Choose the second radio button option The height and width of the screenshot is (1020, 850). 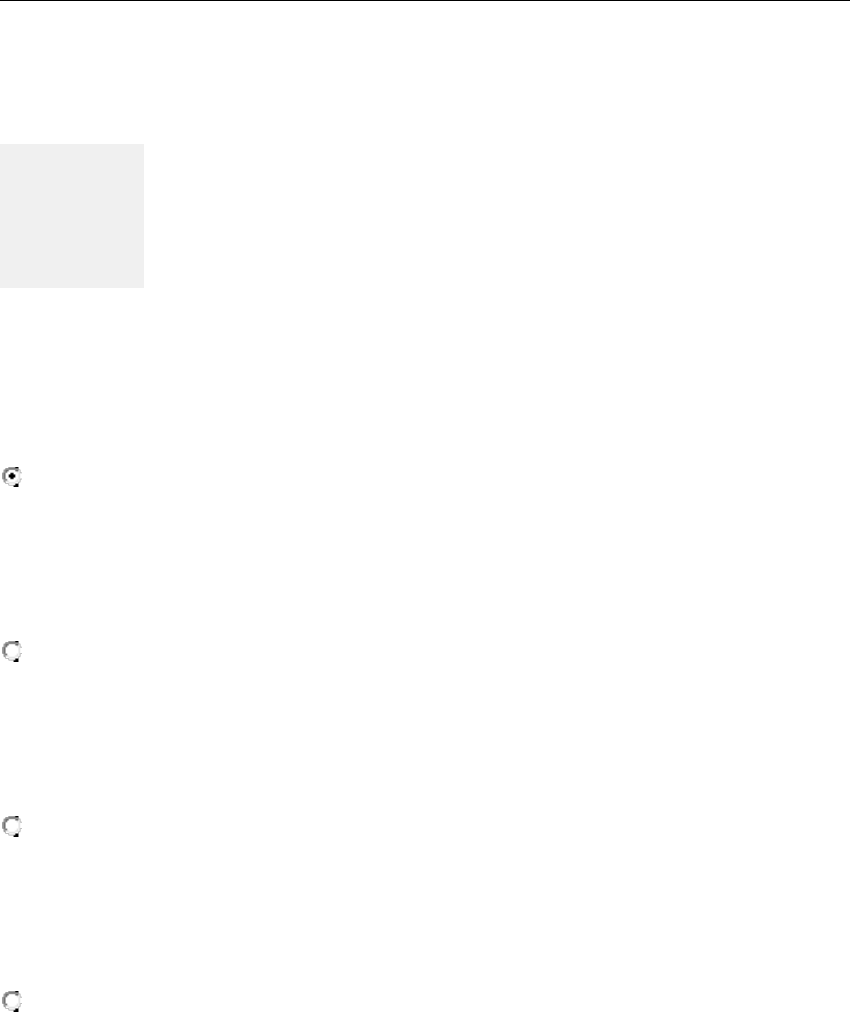pyautogui.click(x=13, y=653)
